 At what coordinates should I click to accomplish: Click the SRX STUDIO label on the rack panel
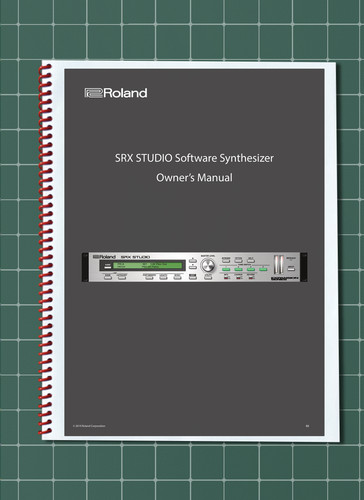point(135,257)
